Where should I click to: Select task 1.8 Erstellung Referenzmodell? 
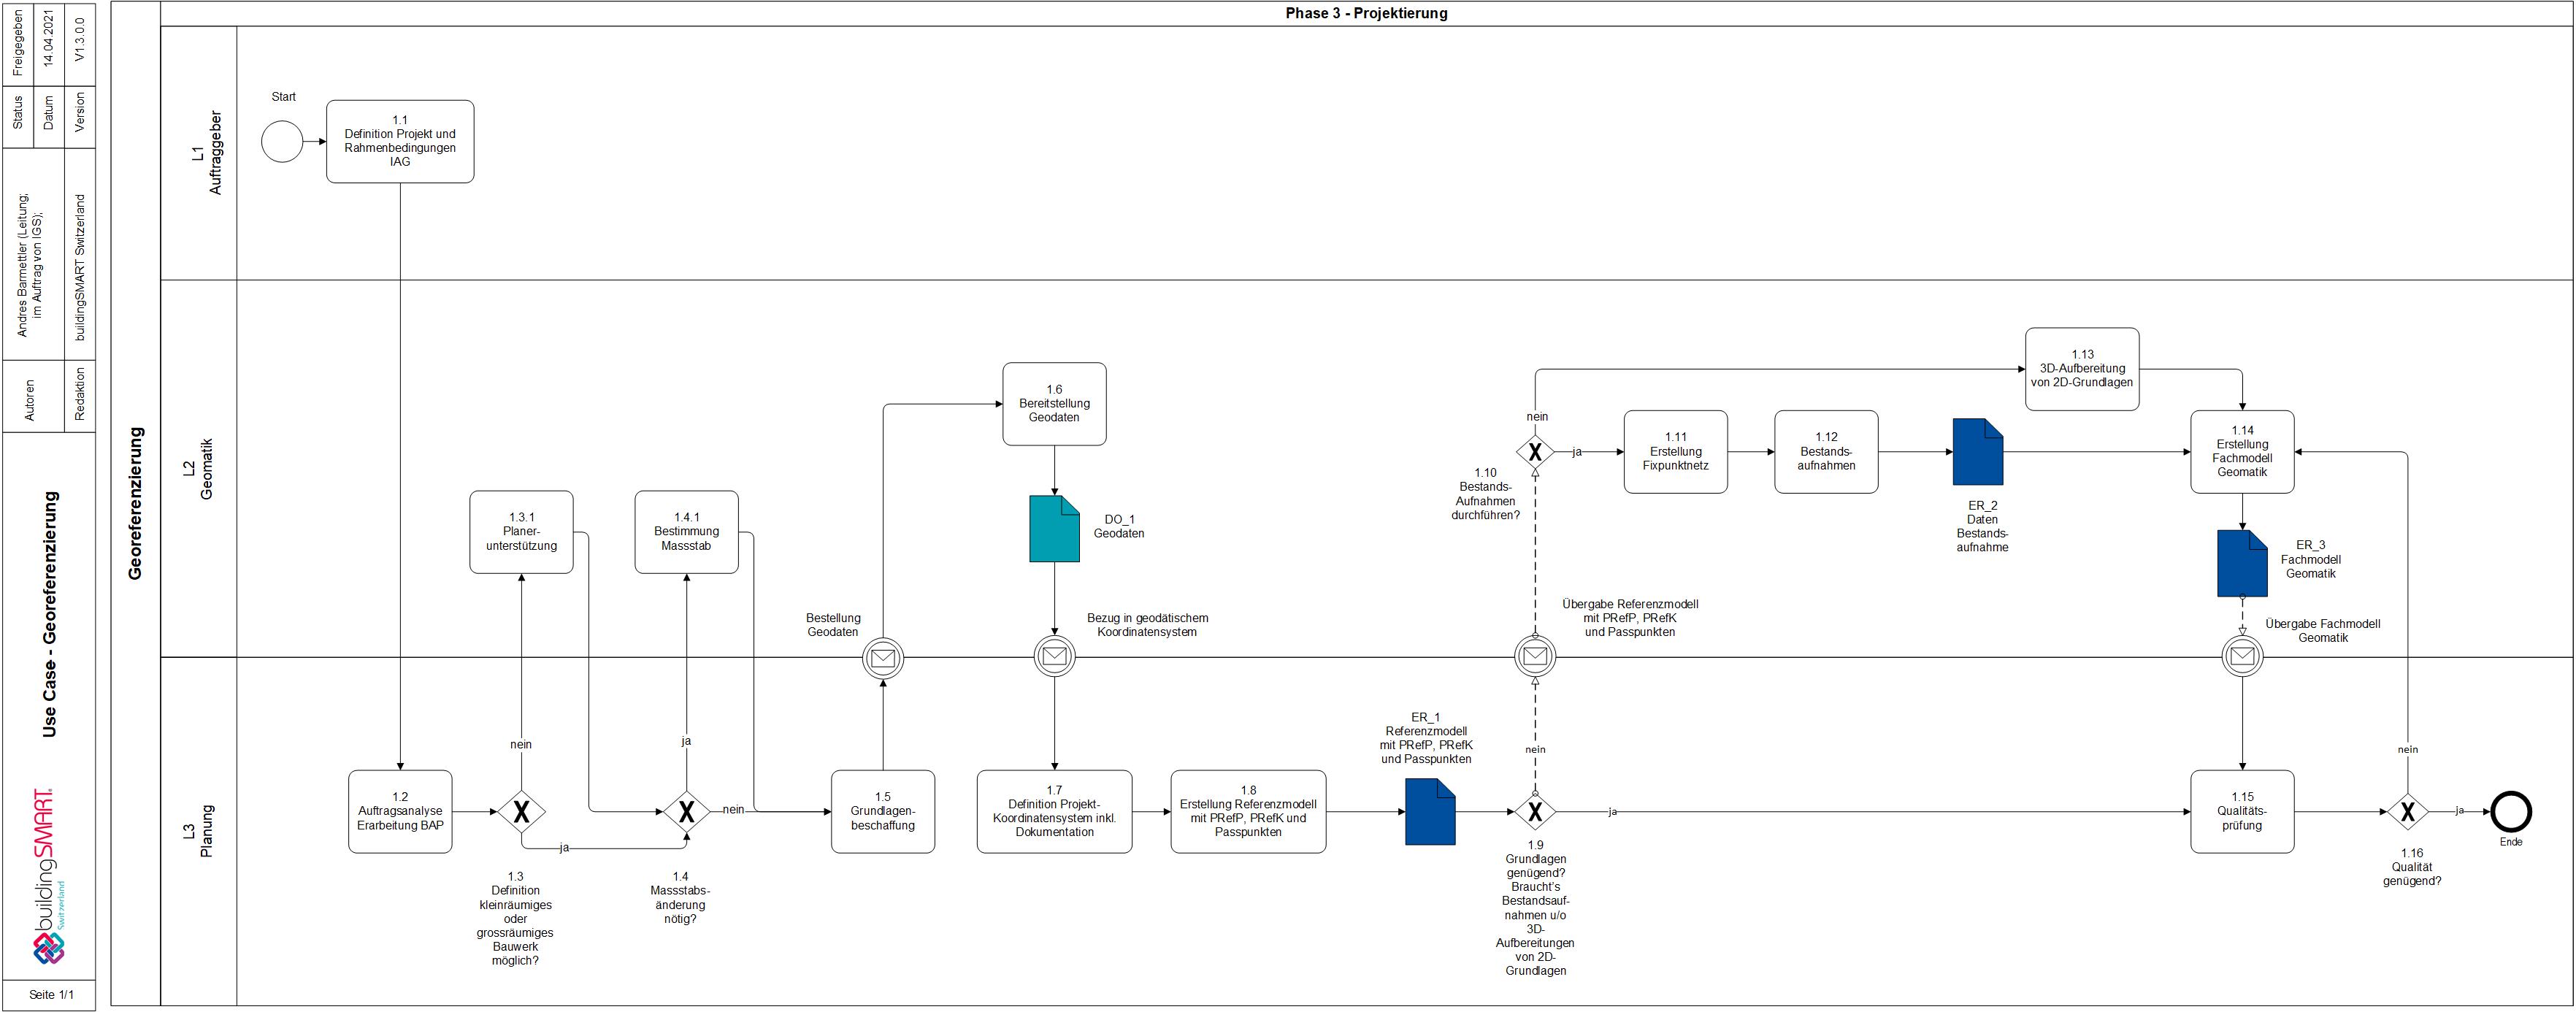coord(1248,811)
